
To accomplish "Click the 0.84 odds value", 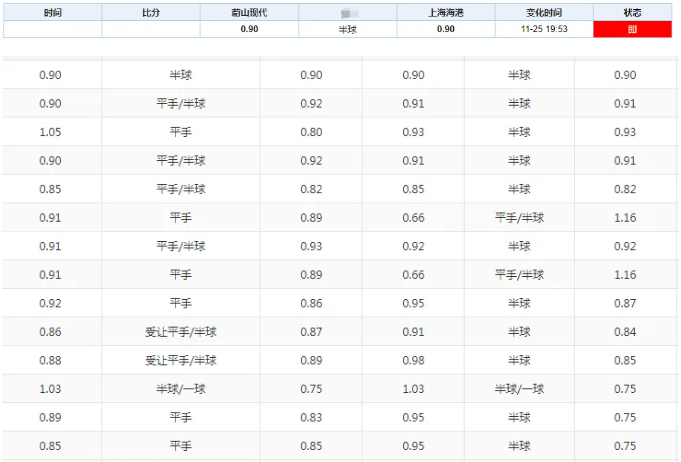I will point(625,332).
